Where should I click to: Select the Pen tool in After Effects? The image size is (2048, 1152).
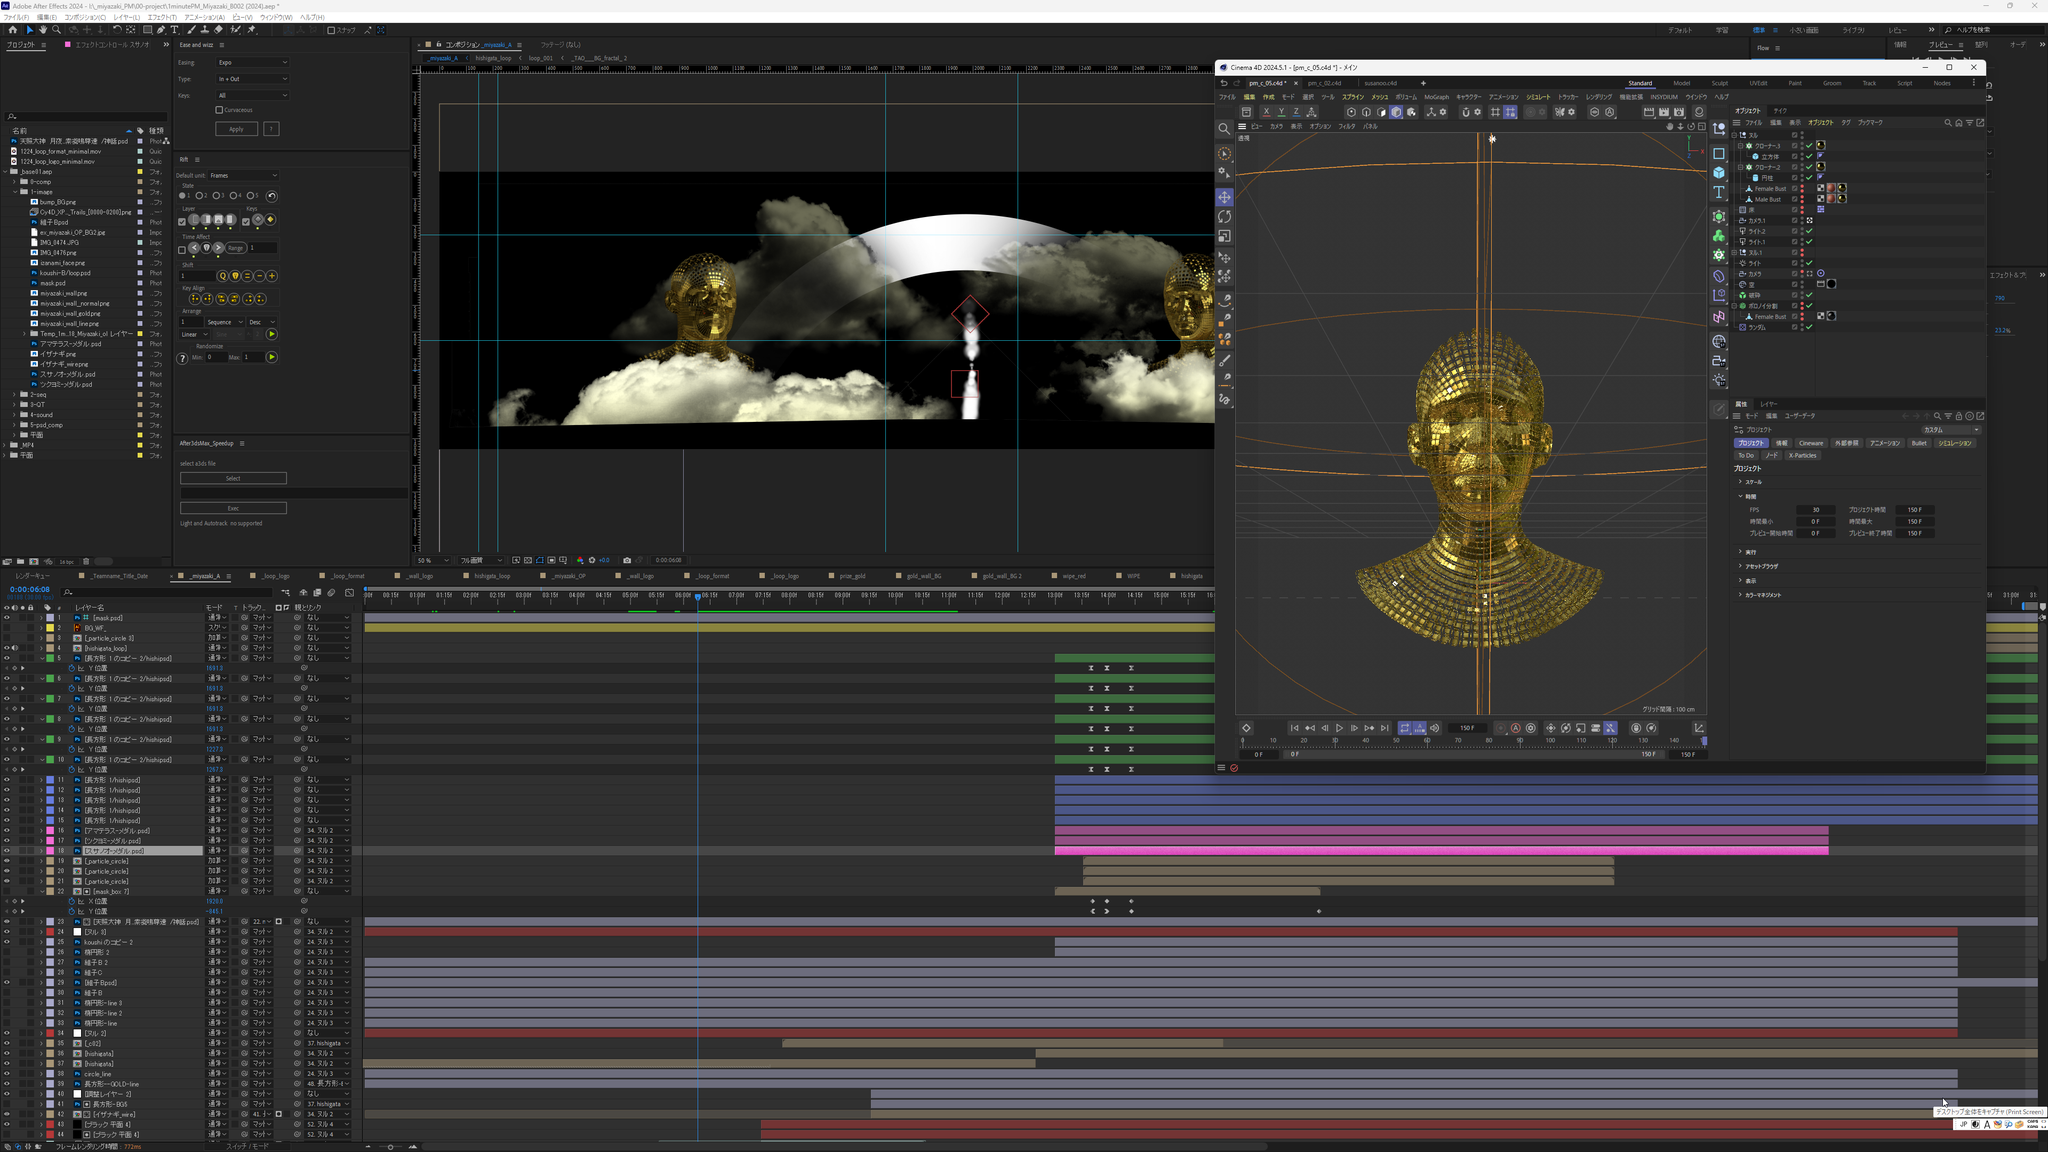click(160, 30)
